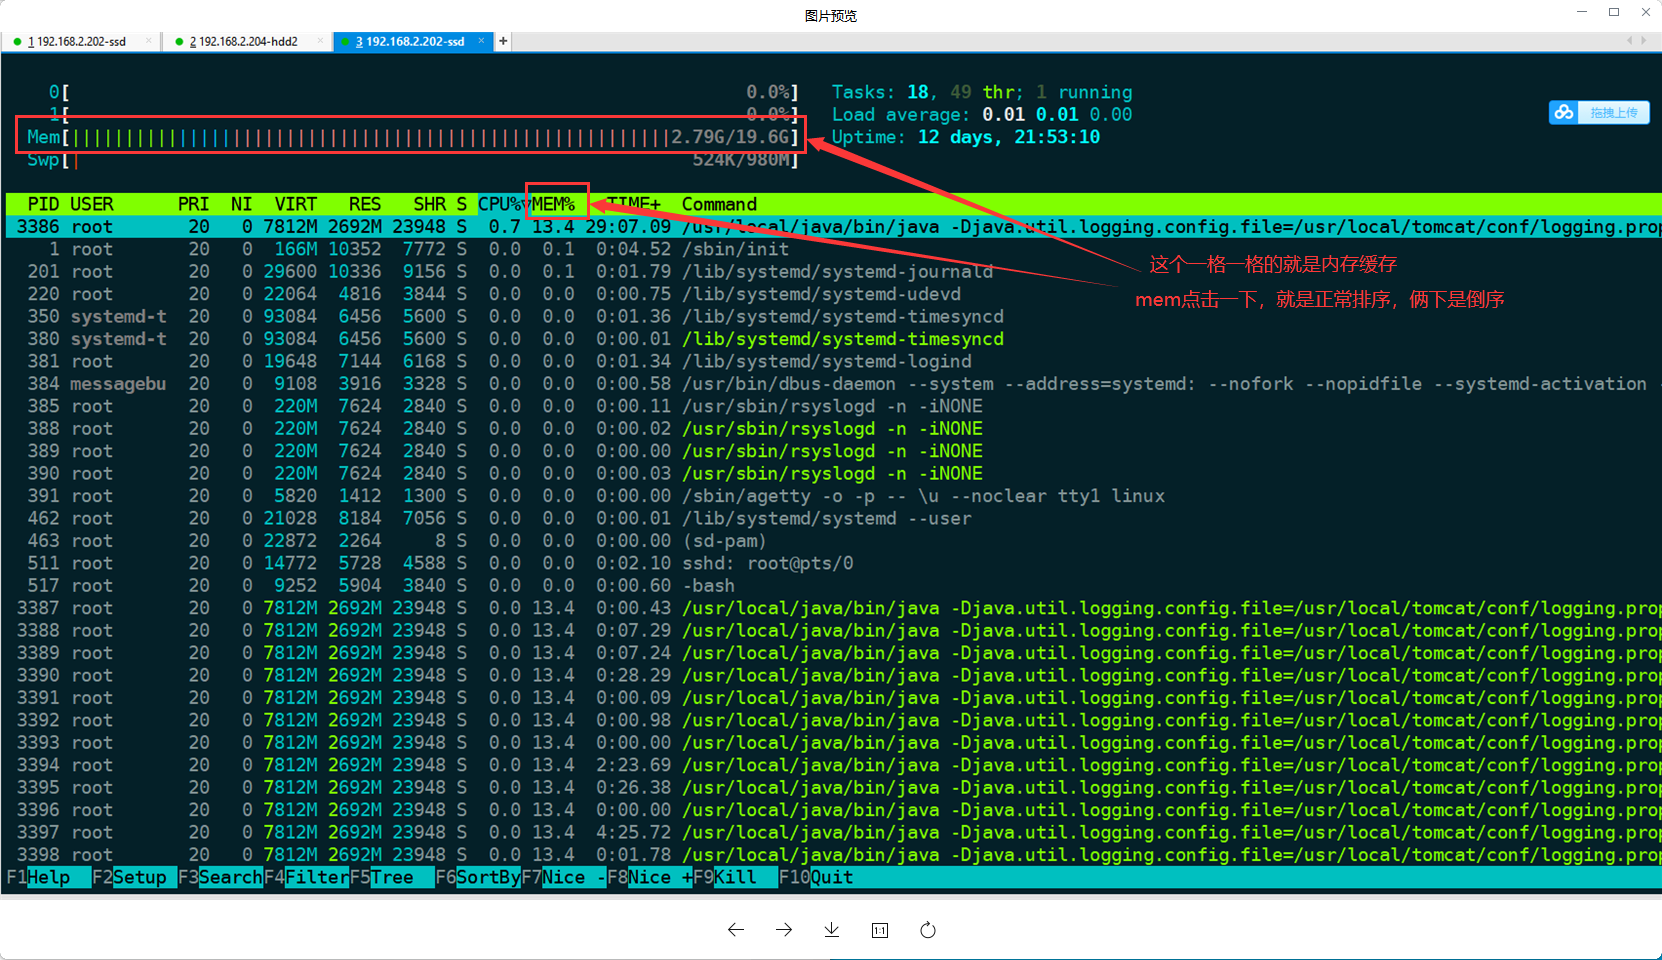This screenshot has height=960, width=1662.
Task: Click F3 Search in footer
Action: click(220, 877)
